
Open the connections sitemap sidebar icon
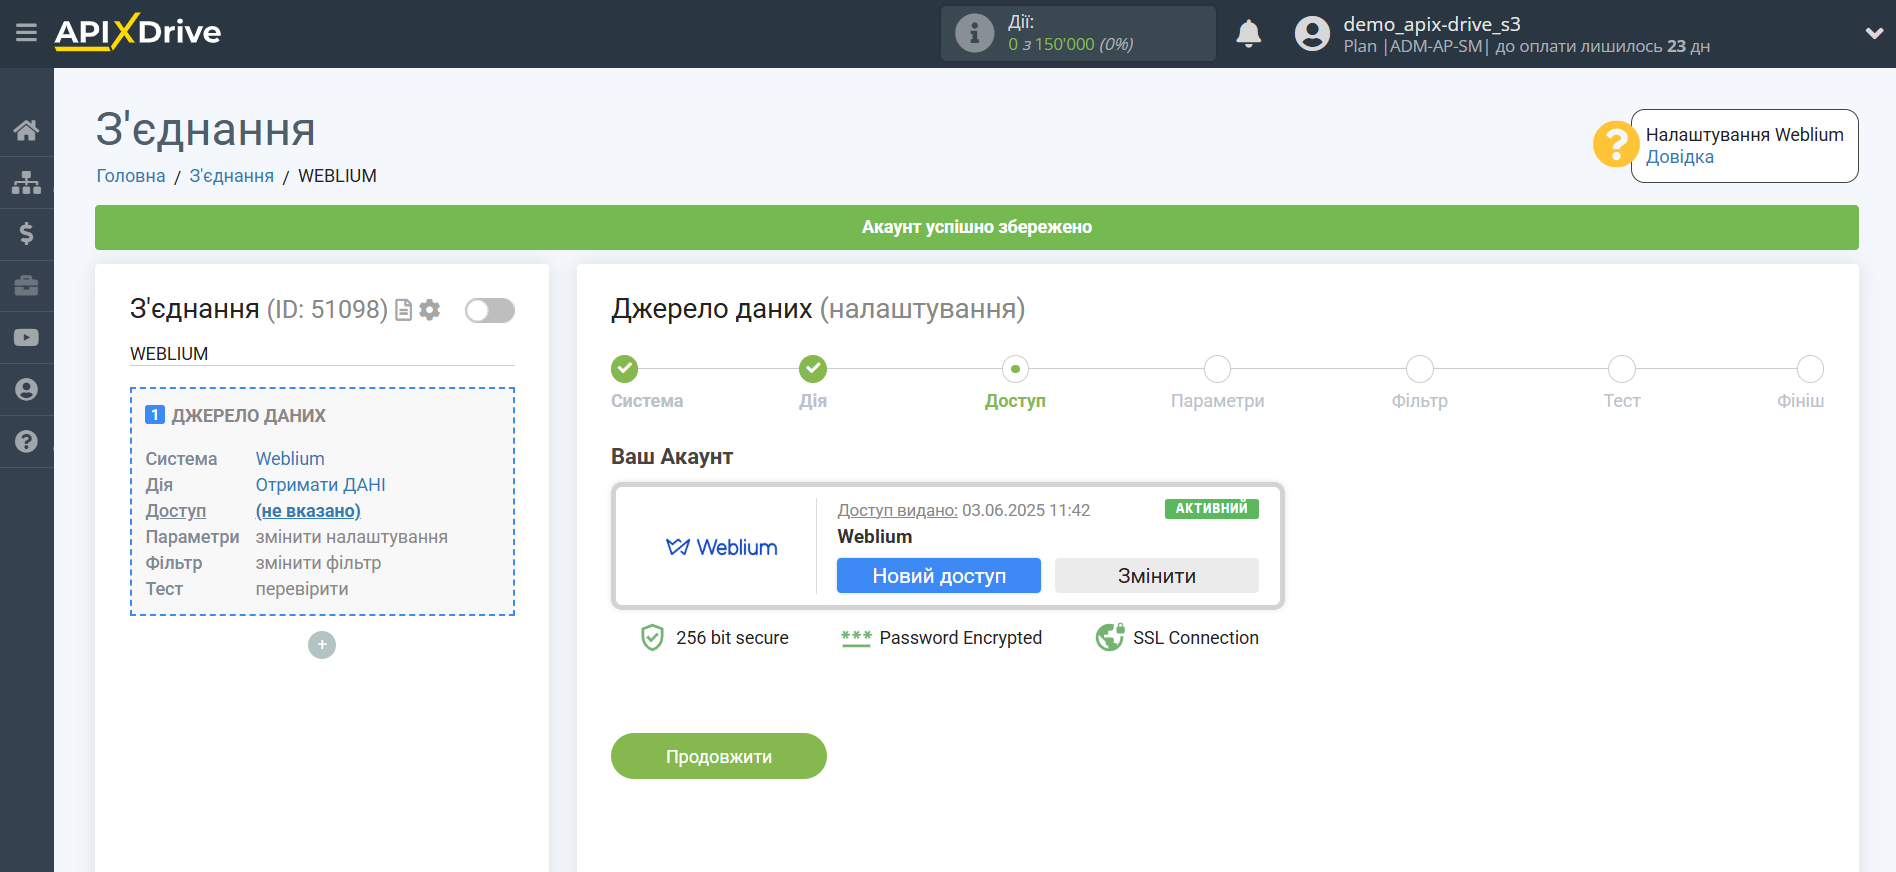(27, 182)
